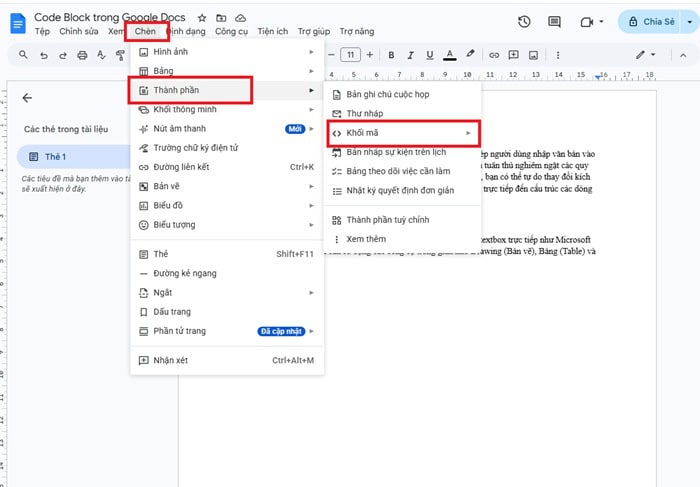Screen dimensions: 700x487
Task: Undo the last action
Action: pos(43,55)
